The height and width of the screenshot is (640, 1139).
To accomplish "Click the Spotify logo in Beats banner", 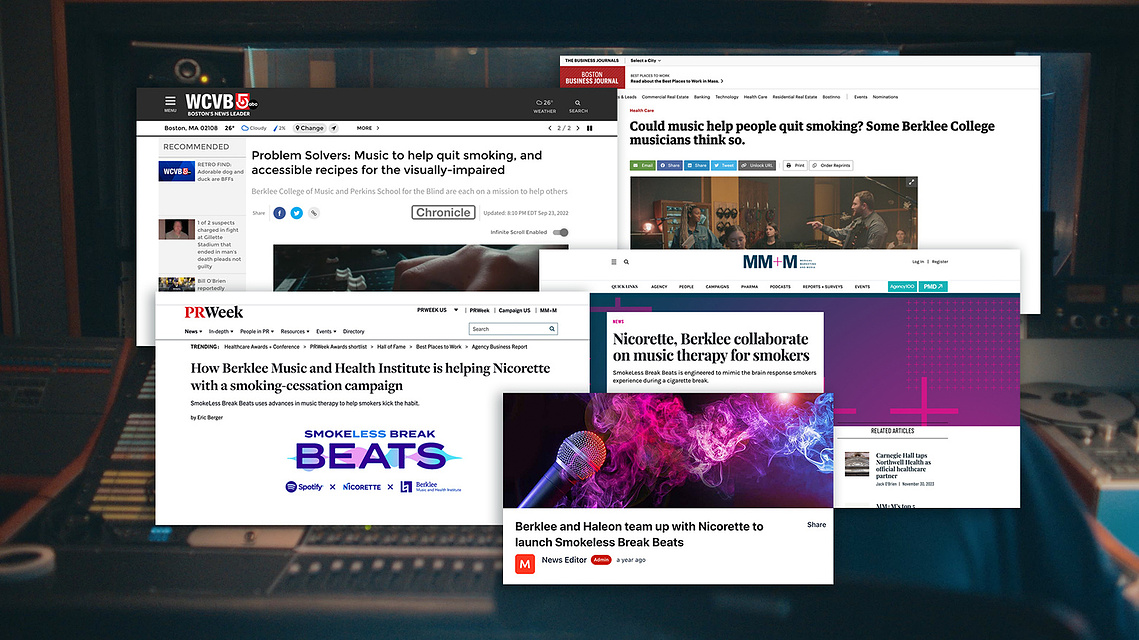I will pyautogui.click(x=304, y=487).
